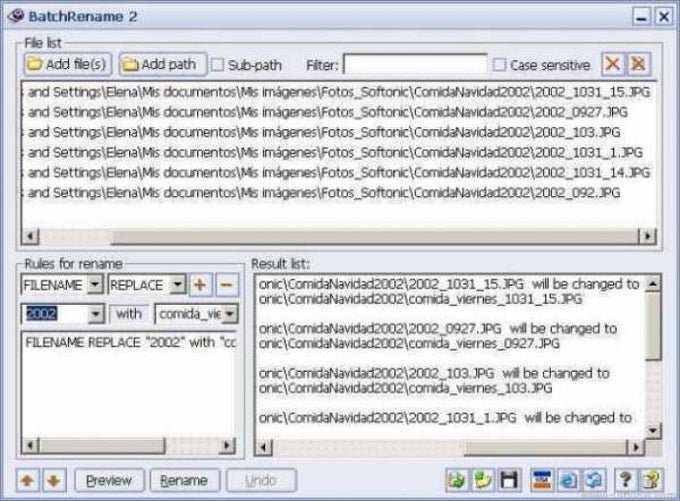Minimize the BatchRename 2 window
The width and height of the screenshot is (680, 501).
[641, 17]
